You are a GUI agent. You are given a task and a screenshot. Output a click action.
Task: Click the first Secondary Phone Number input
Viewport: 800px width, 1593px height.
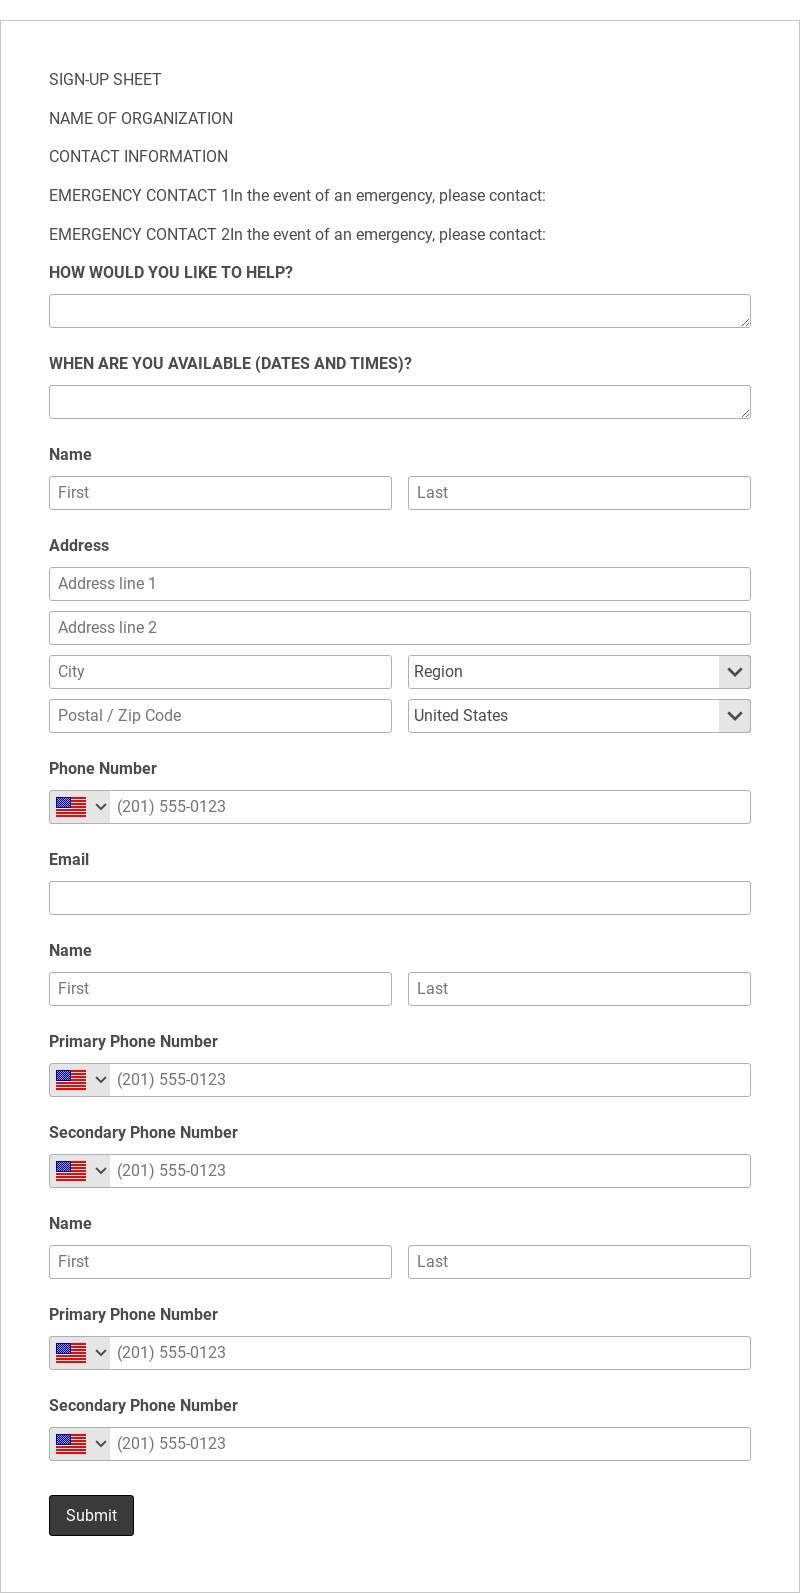pos(430,1171)
